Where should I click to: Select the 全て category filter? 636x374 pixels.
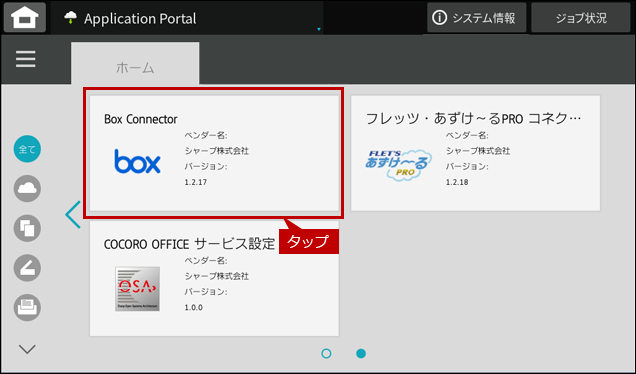27,149
